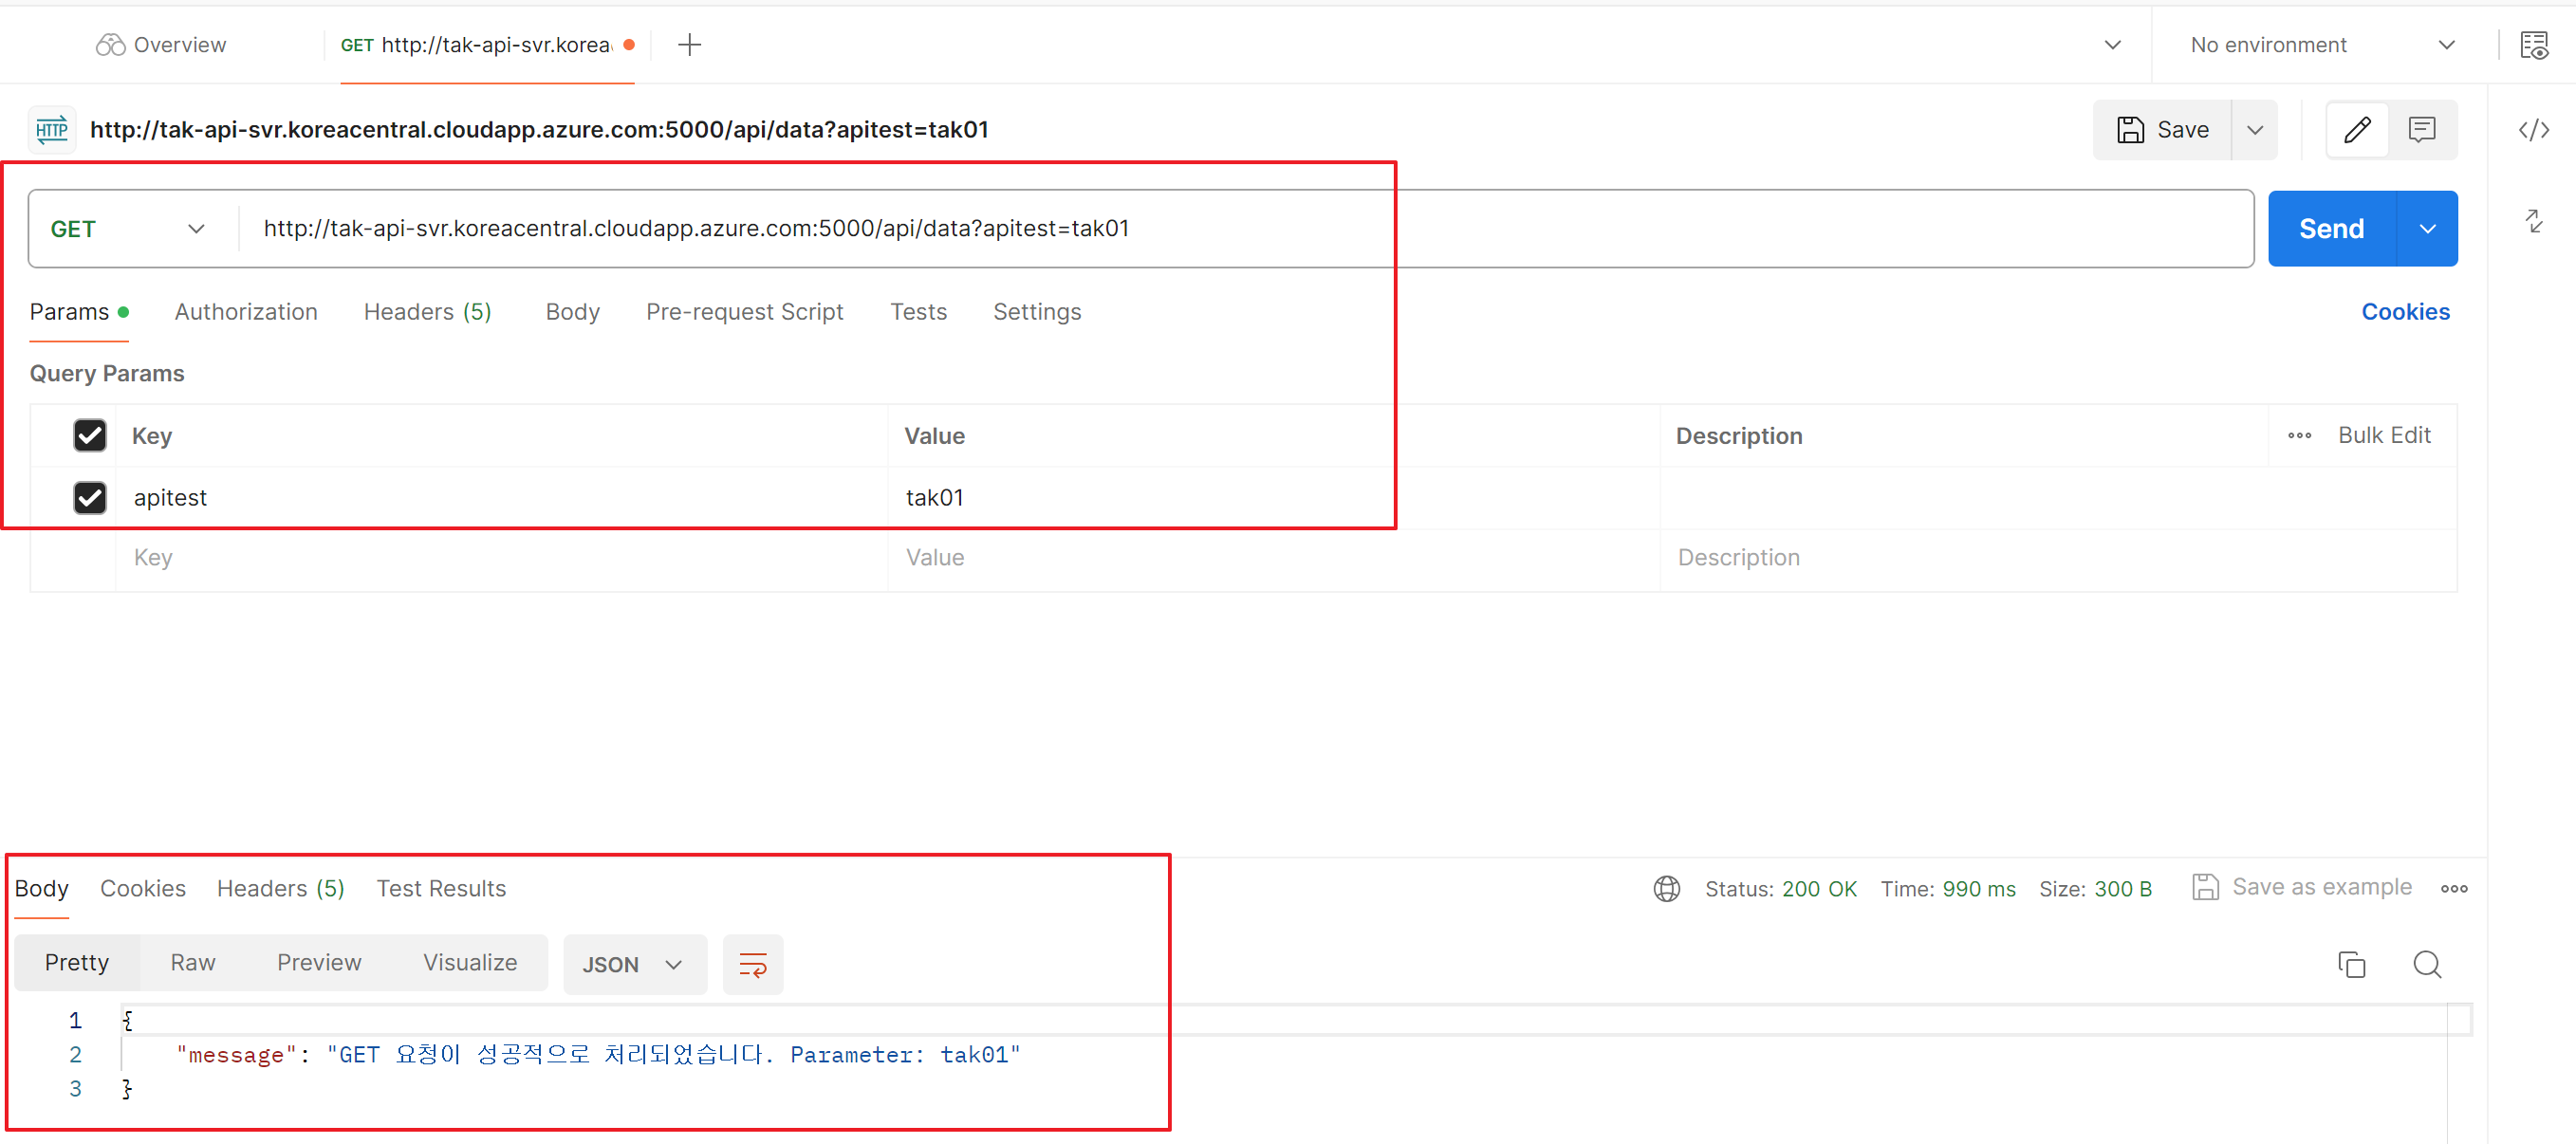Viewport: 2576px width, 1144px height.
Task: Search the response with the magnifier icon
Action: pyautogui.click(x=2426, y=964)
